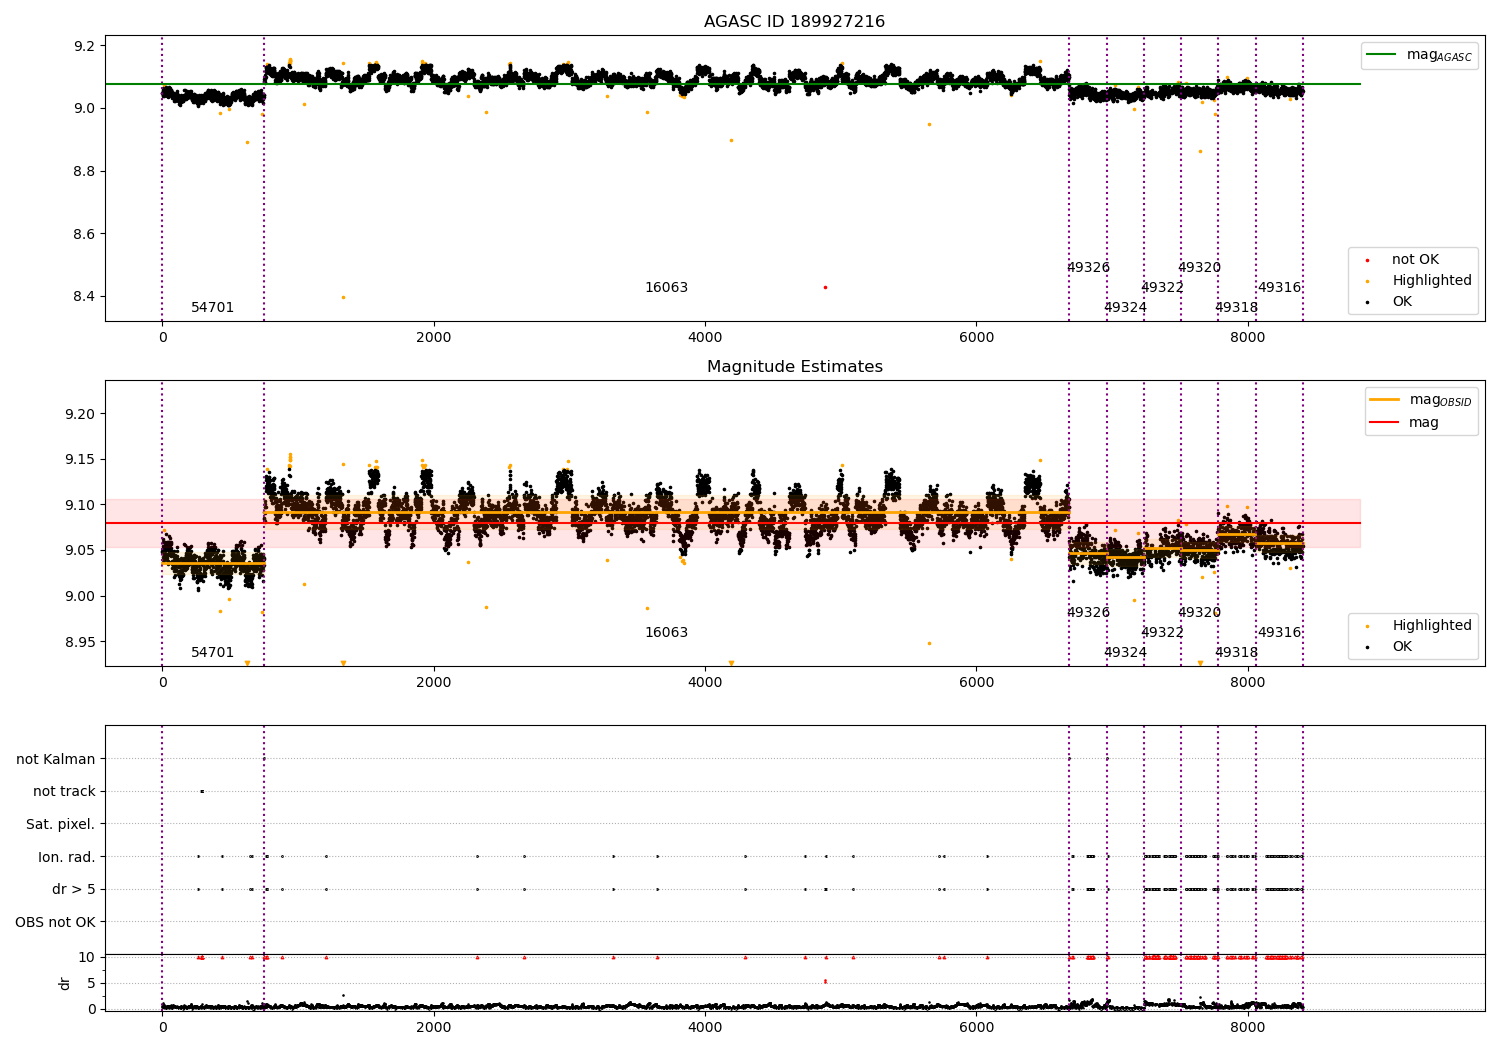This screenshot has width=1500, height=1050.
Task: Click the 8.6 y-axis tick label
Action: (85, 234)
